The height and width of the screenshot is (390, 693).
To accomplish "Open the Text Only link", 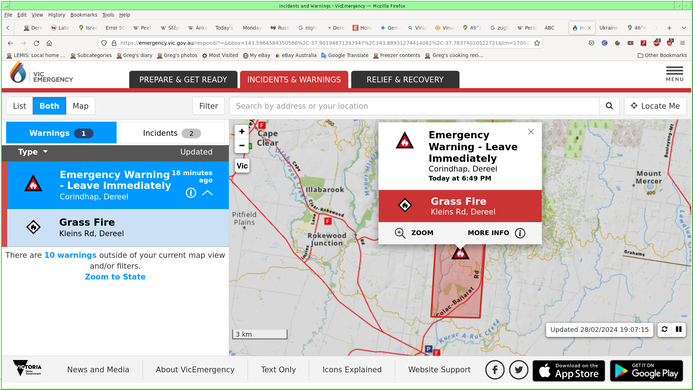I will pos(278,370).
